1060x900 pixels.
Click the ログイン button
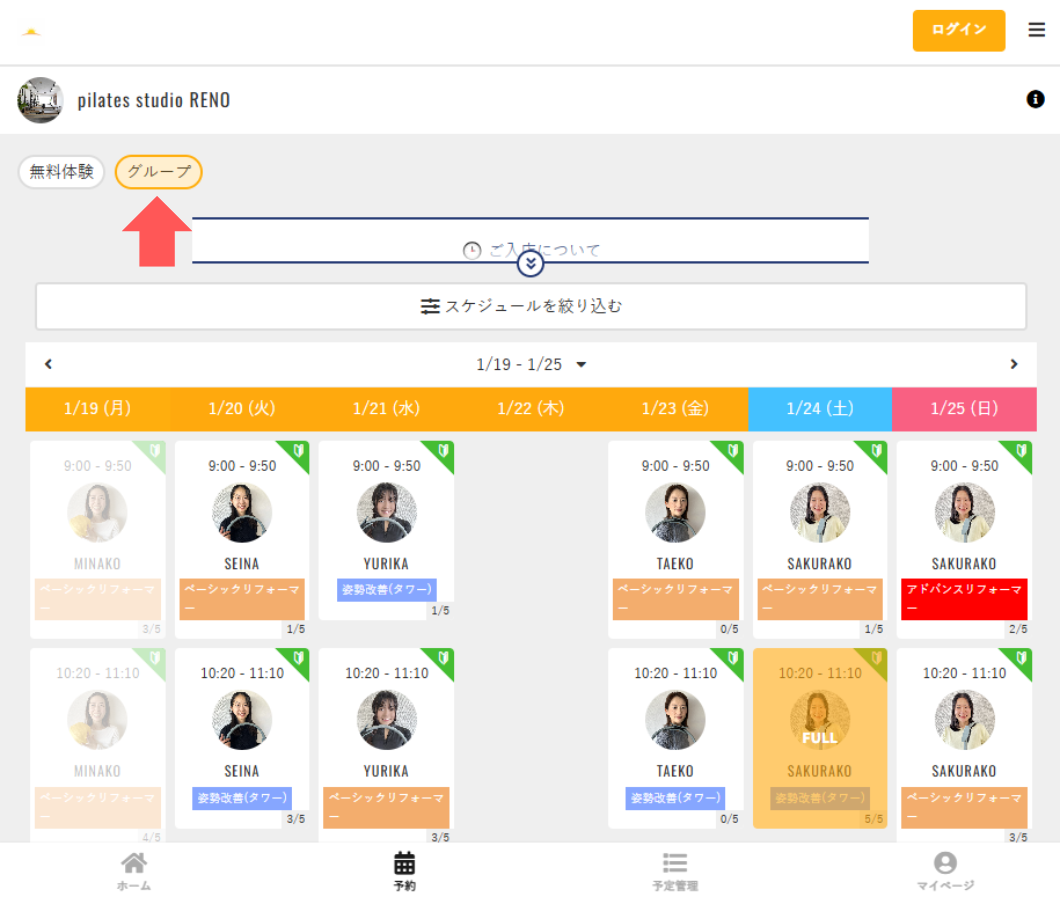(958, 30)
